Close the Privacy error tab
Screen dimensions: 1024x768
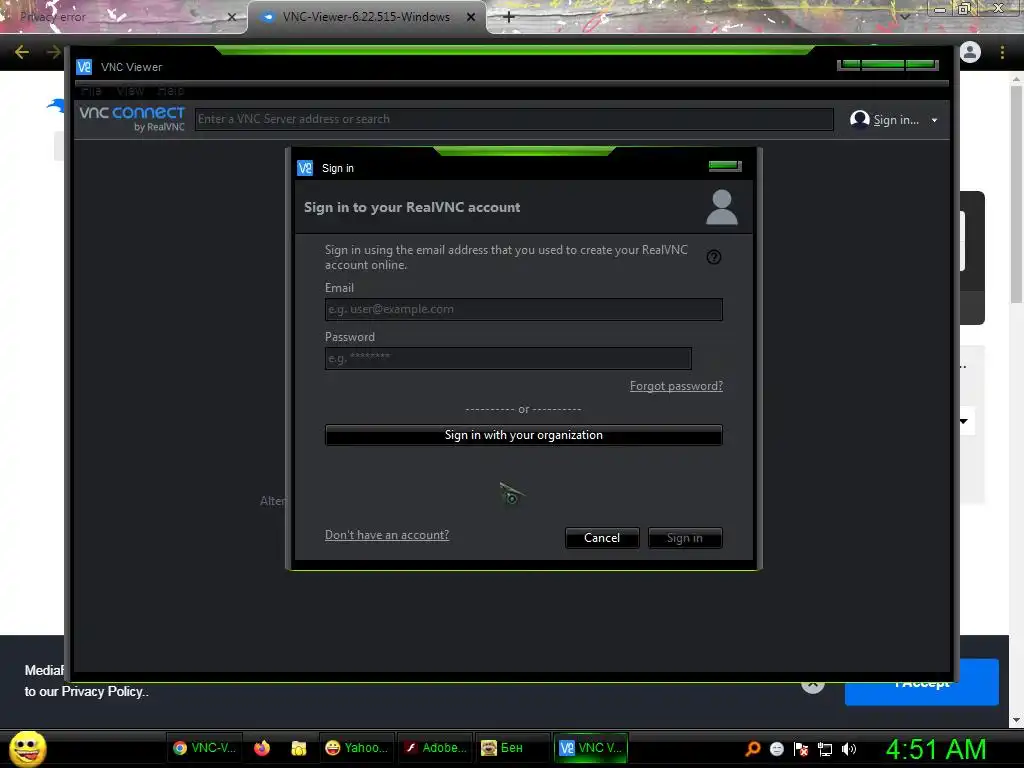click(232, 17)
